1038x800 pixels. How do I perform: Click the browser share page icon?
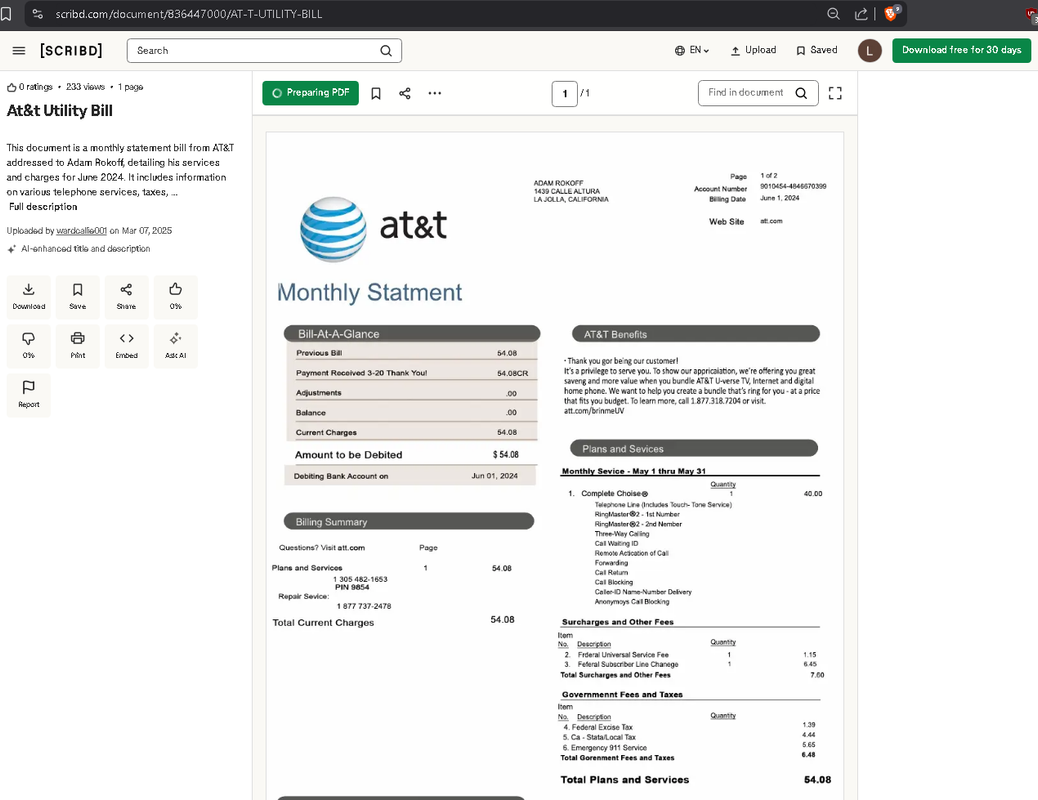click(x=861, y=14)
